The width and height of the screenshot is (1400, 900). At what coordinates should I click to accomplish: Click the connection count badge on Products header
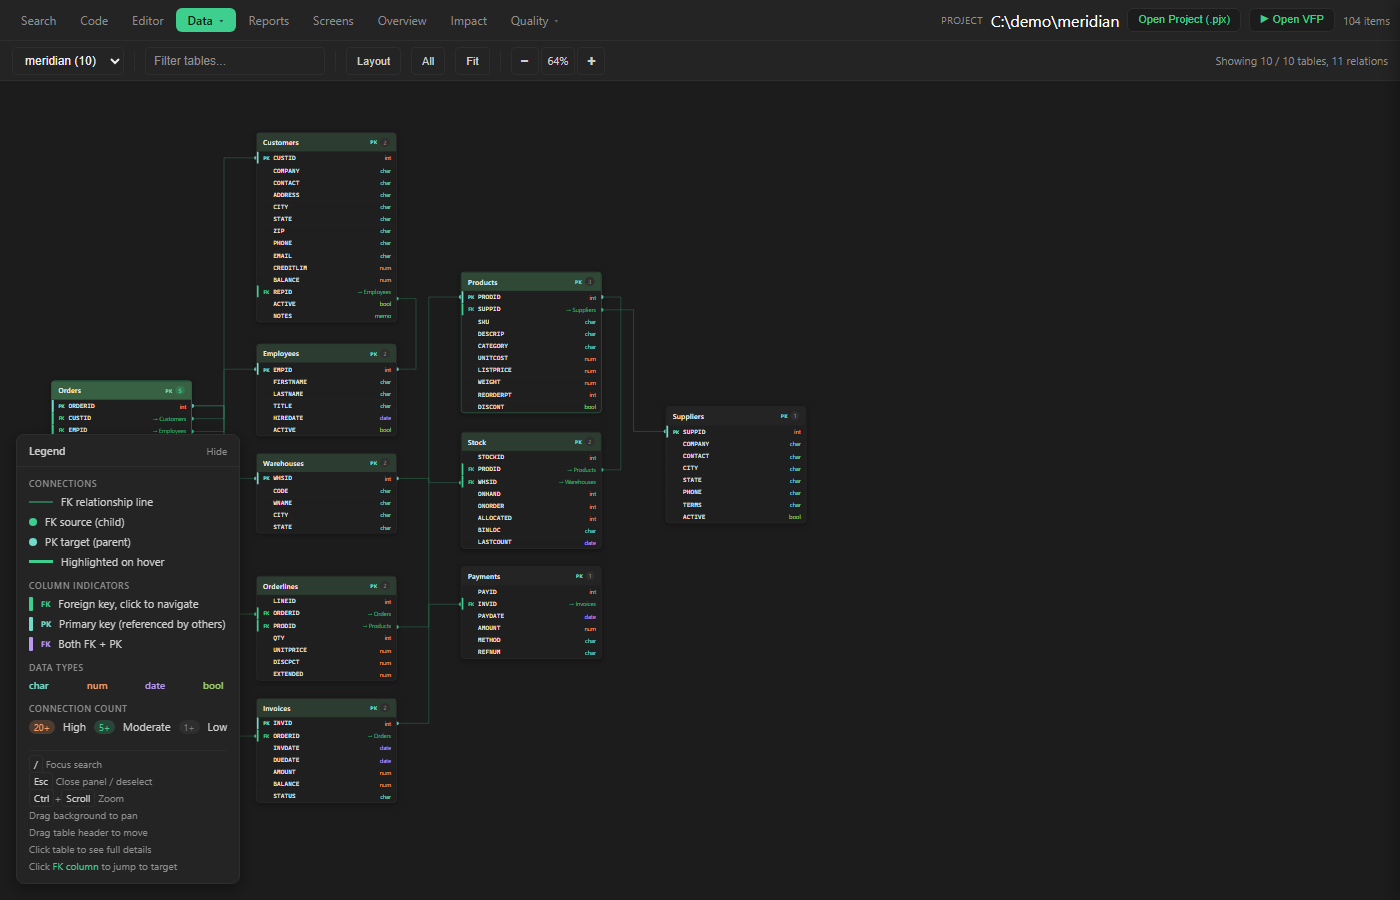(x=590, y=282)
